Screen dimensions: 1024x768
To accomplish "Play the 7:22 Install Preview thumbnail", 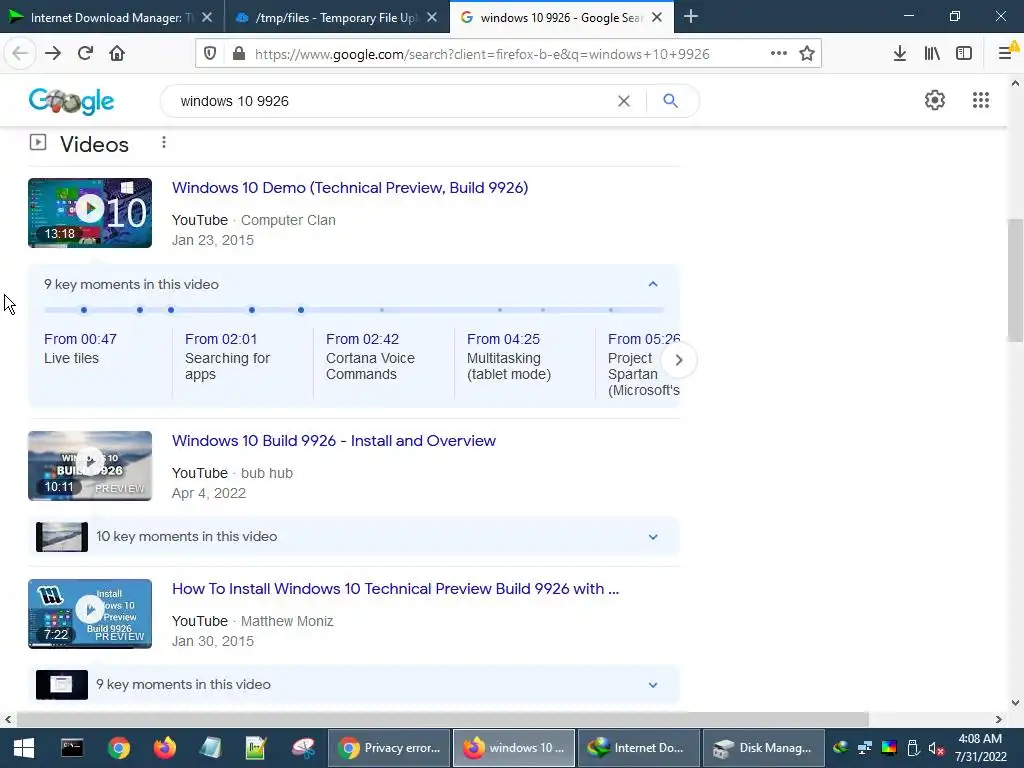I will pyautogui.click(x=90, y=614).
